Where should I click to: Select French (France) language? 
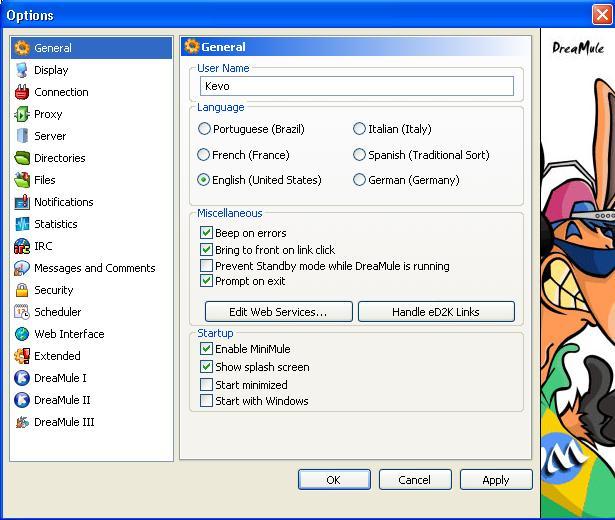[x=203, y=155]
